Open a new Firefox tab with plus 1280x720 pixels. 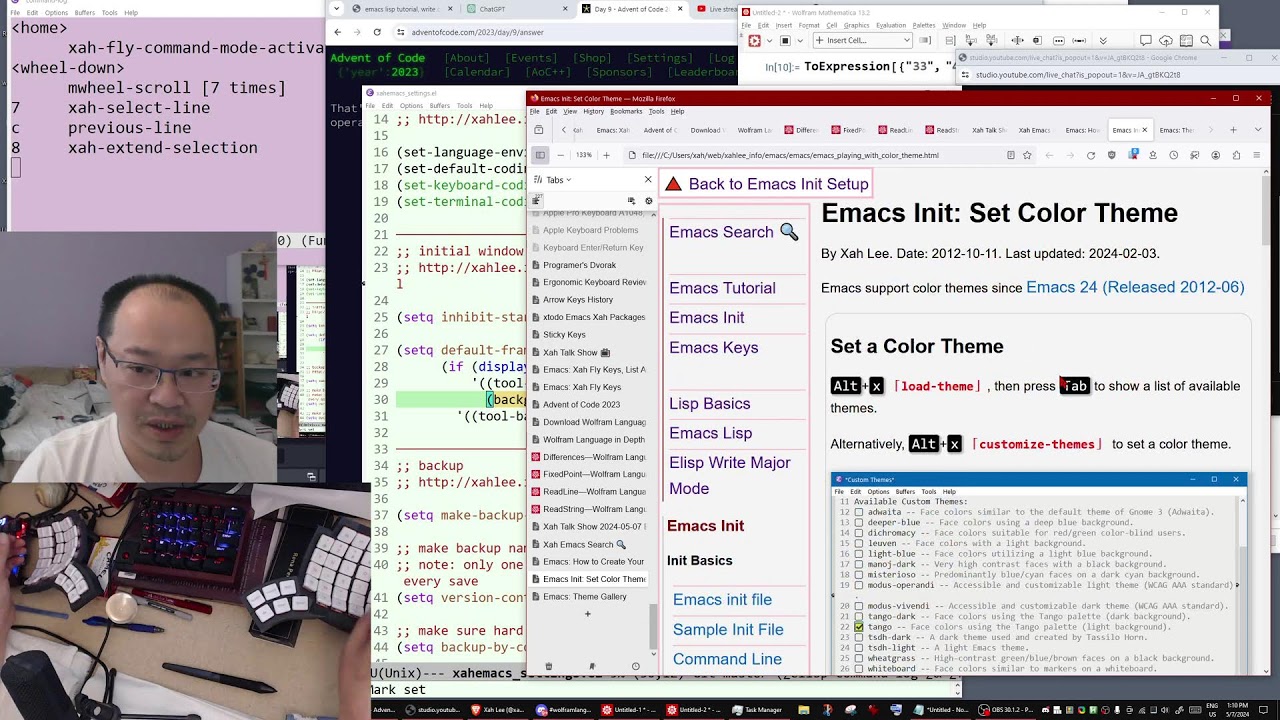tap(1233, 130)
